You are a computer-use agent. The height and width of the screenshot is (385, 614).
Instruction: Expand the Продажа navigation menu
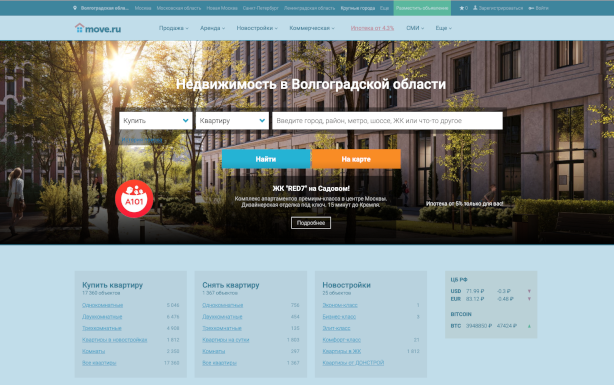pos(173,28)
